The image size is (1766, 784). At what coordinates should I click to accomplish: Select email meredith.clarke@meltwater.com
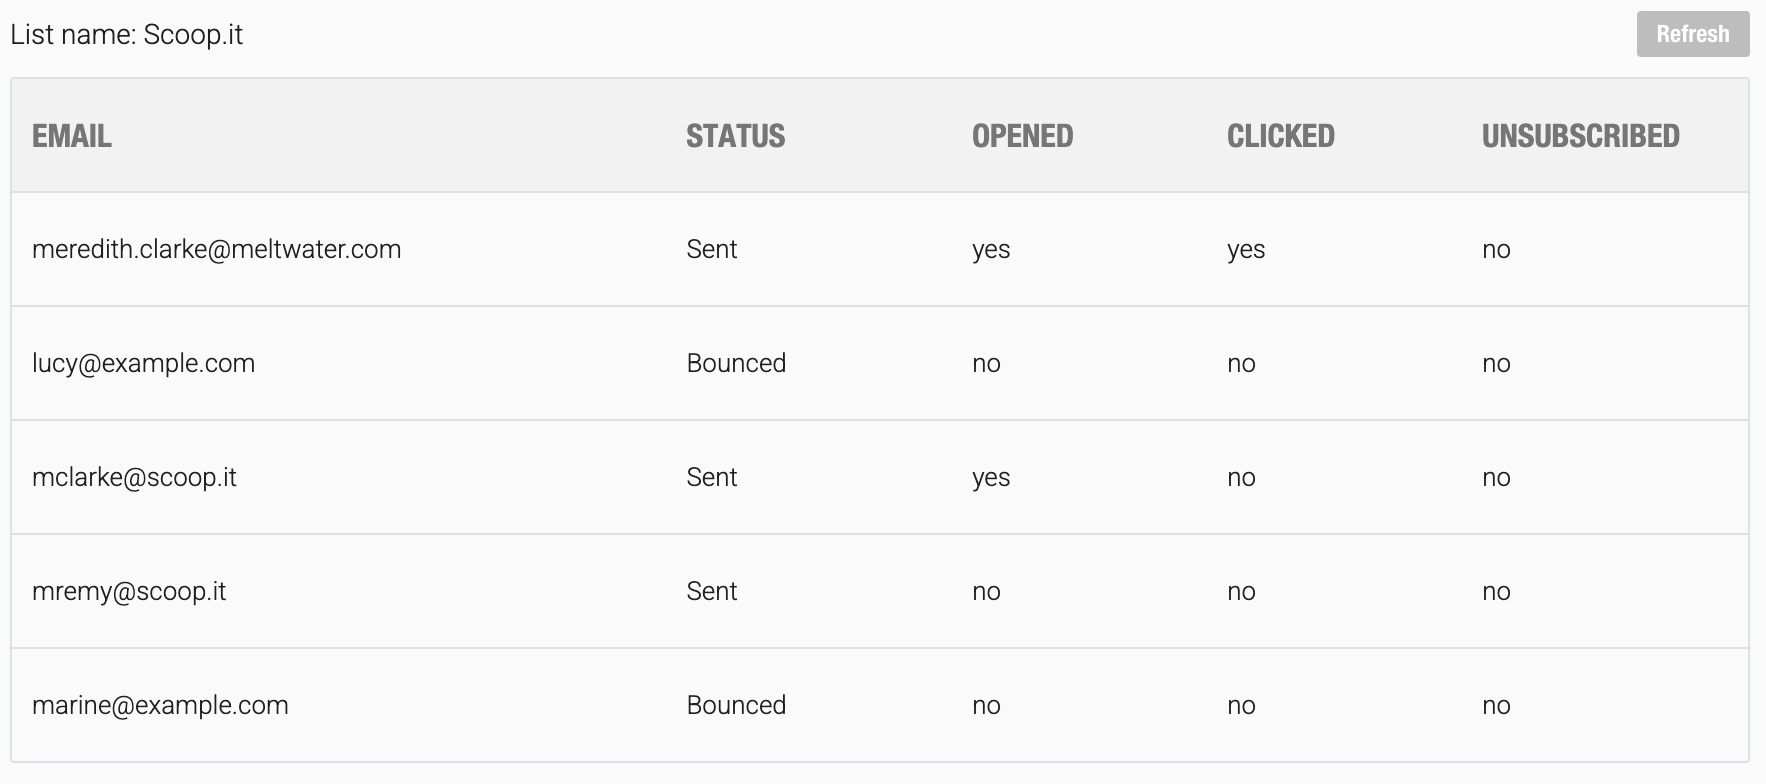(216, 249)
